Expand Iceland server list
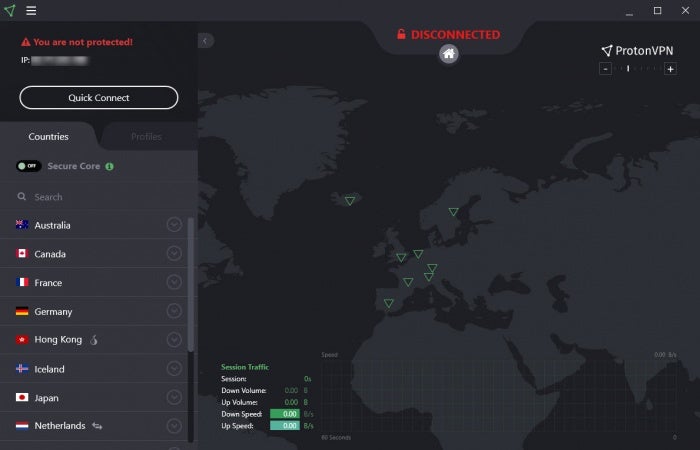This screenshot has height=450, width=700. coord(174,368)
